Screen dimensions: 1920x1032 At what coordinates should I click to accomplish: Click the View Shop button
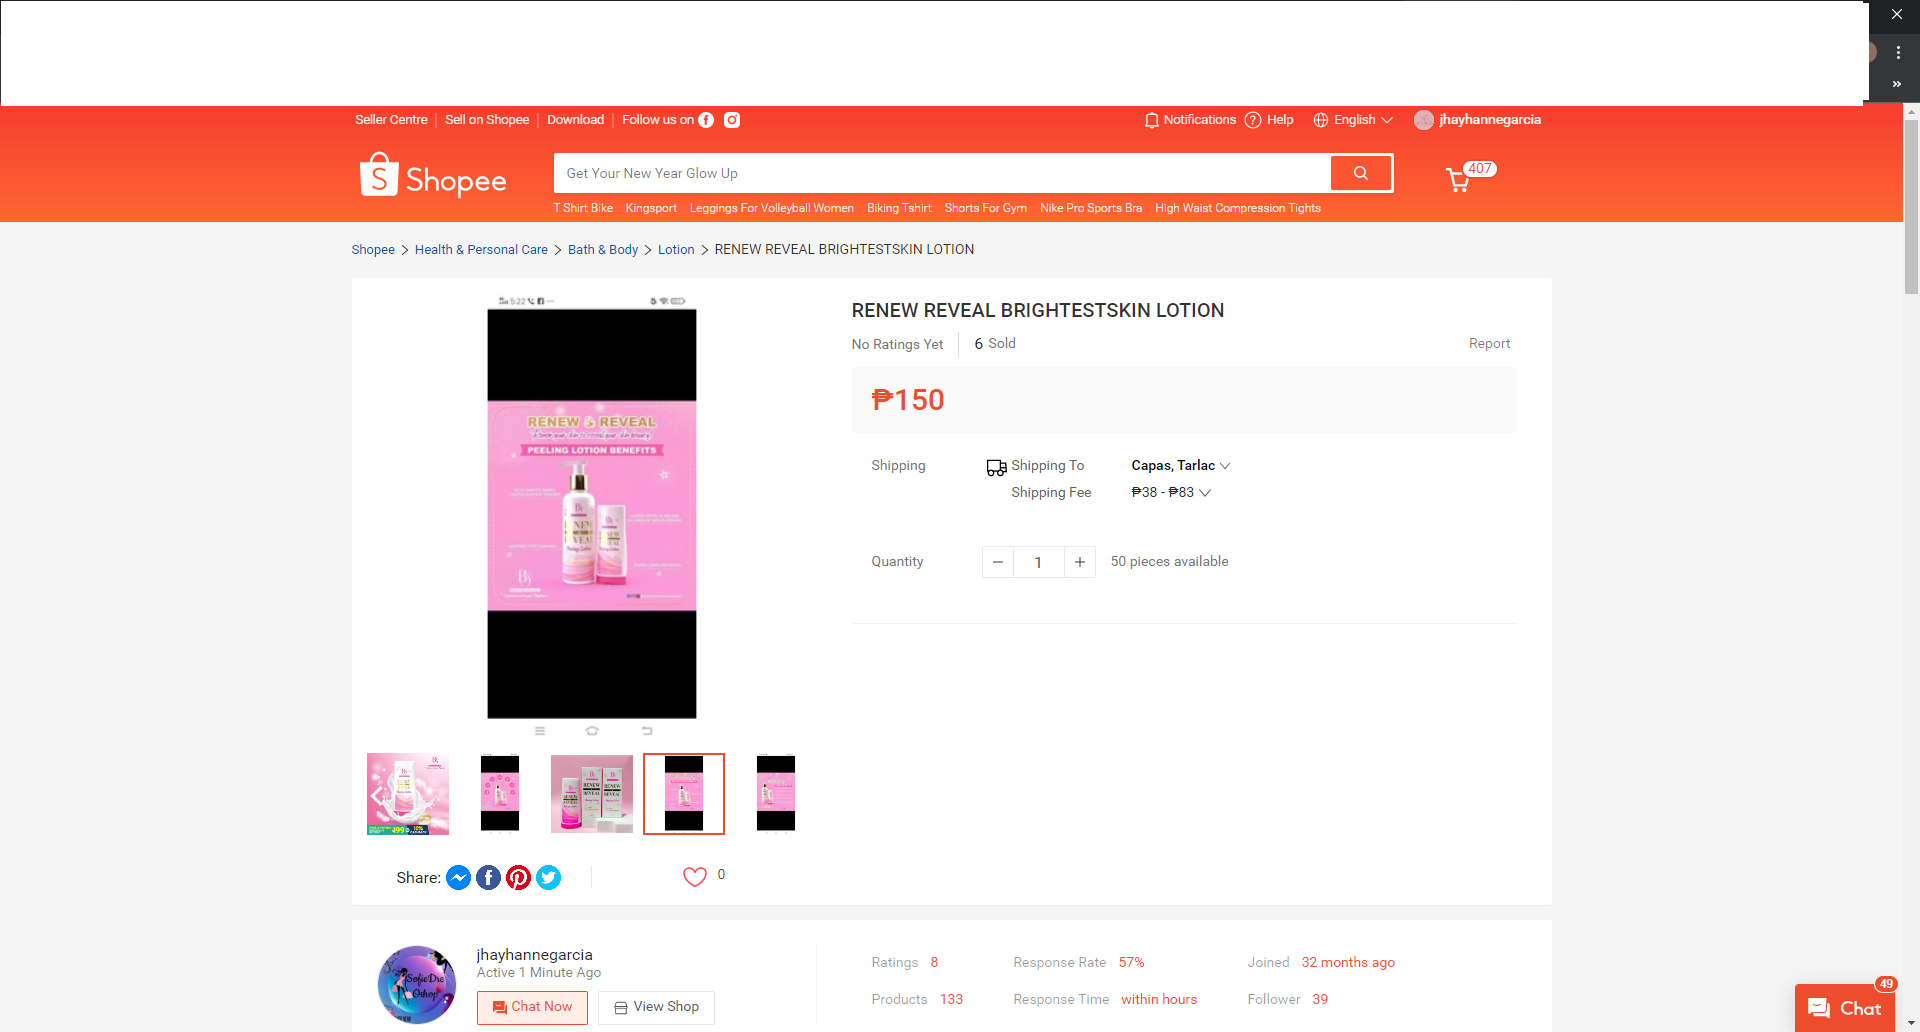[x=656, y=1007]
